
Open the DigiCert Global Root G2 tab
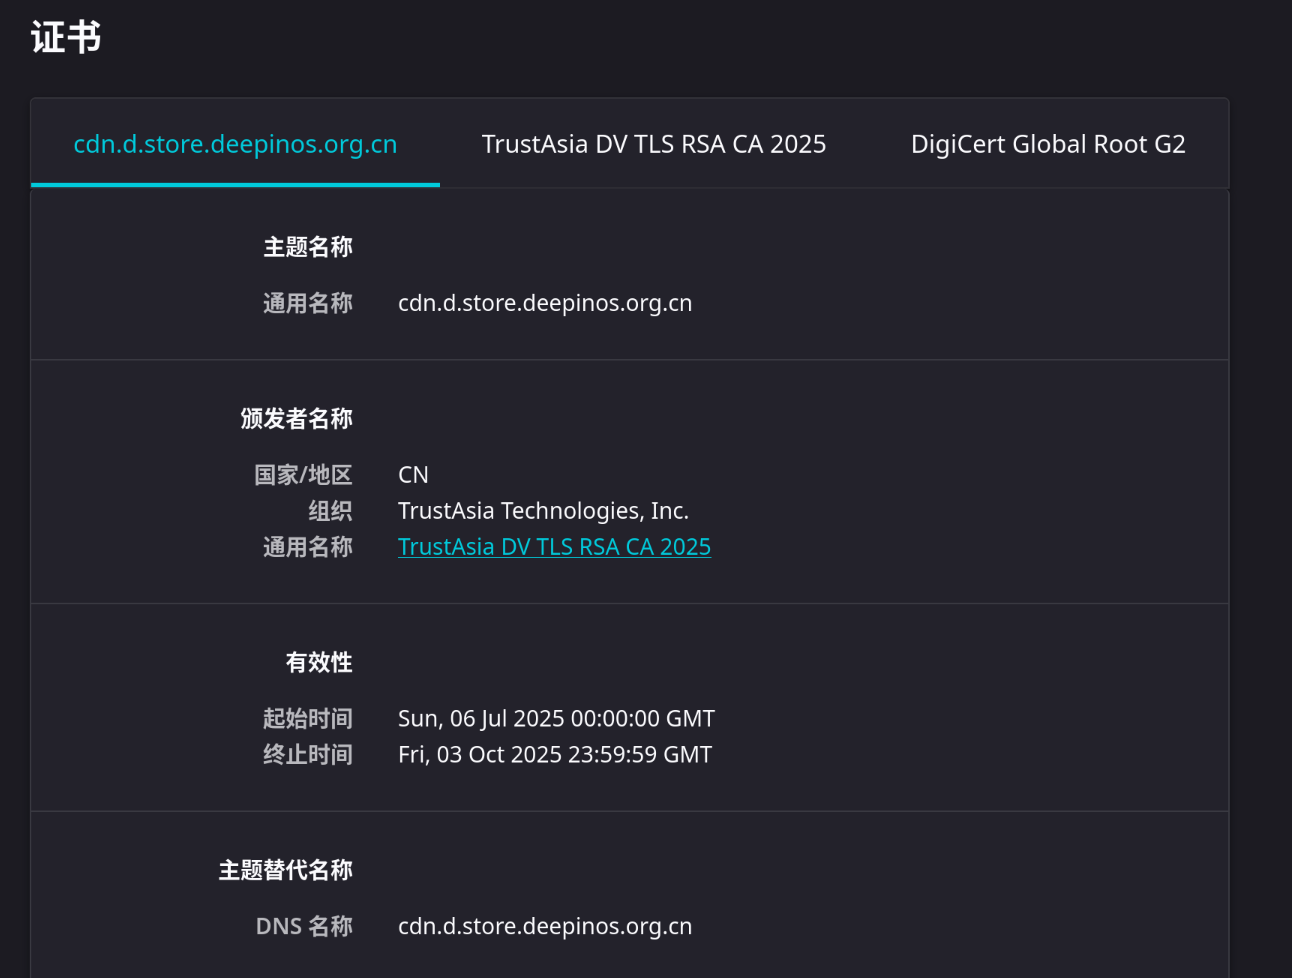click(1047, 144)
